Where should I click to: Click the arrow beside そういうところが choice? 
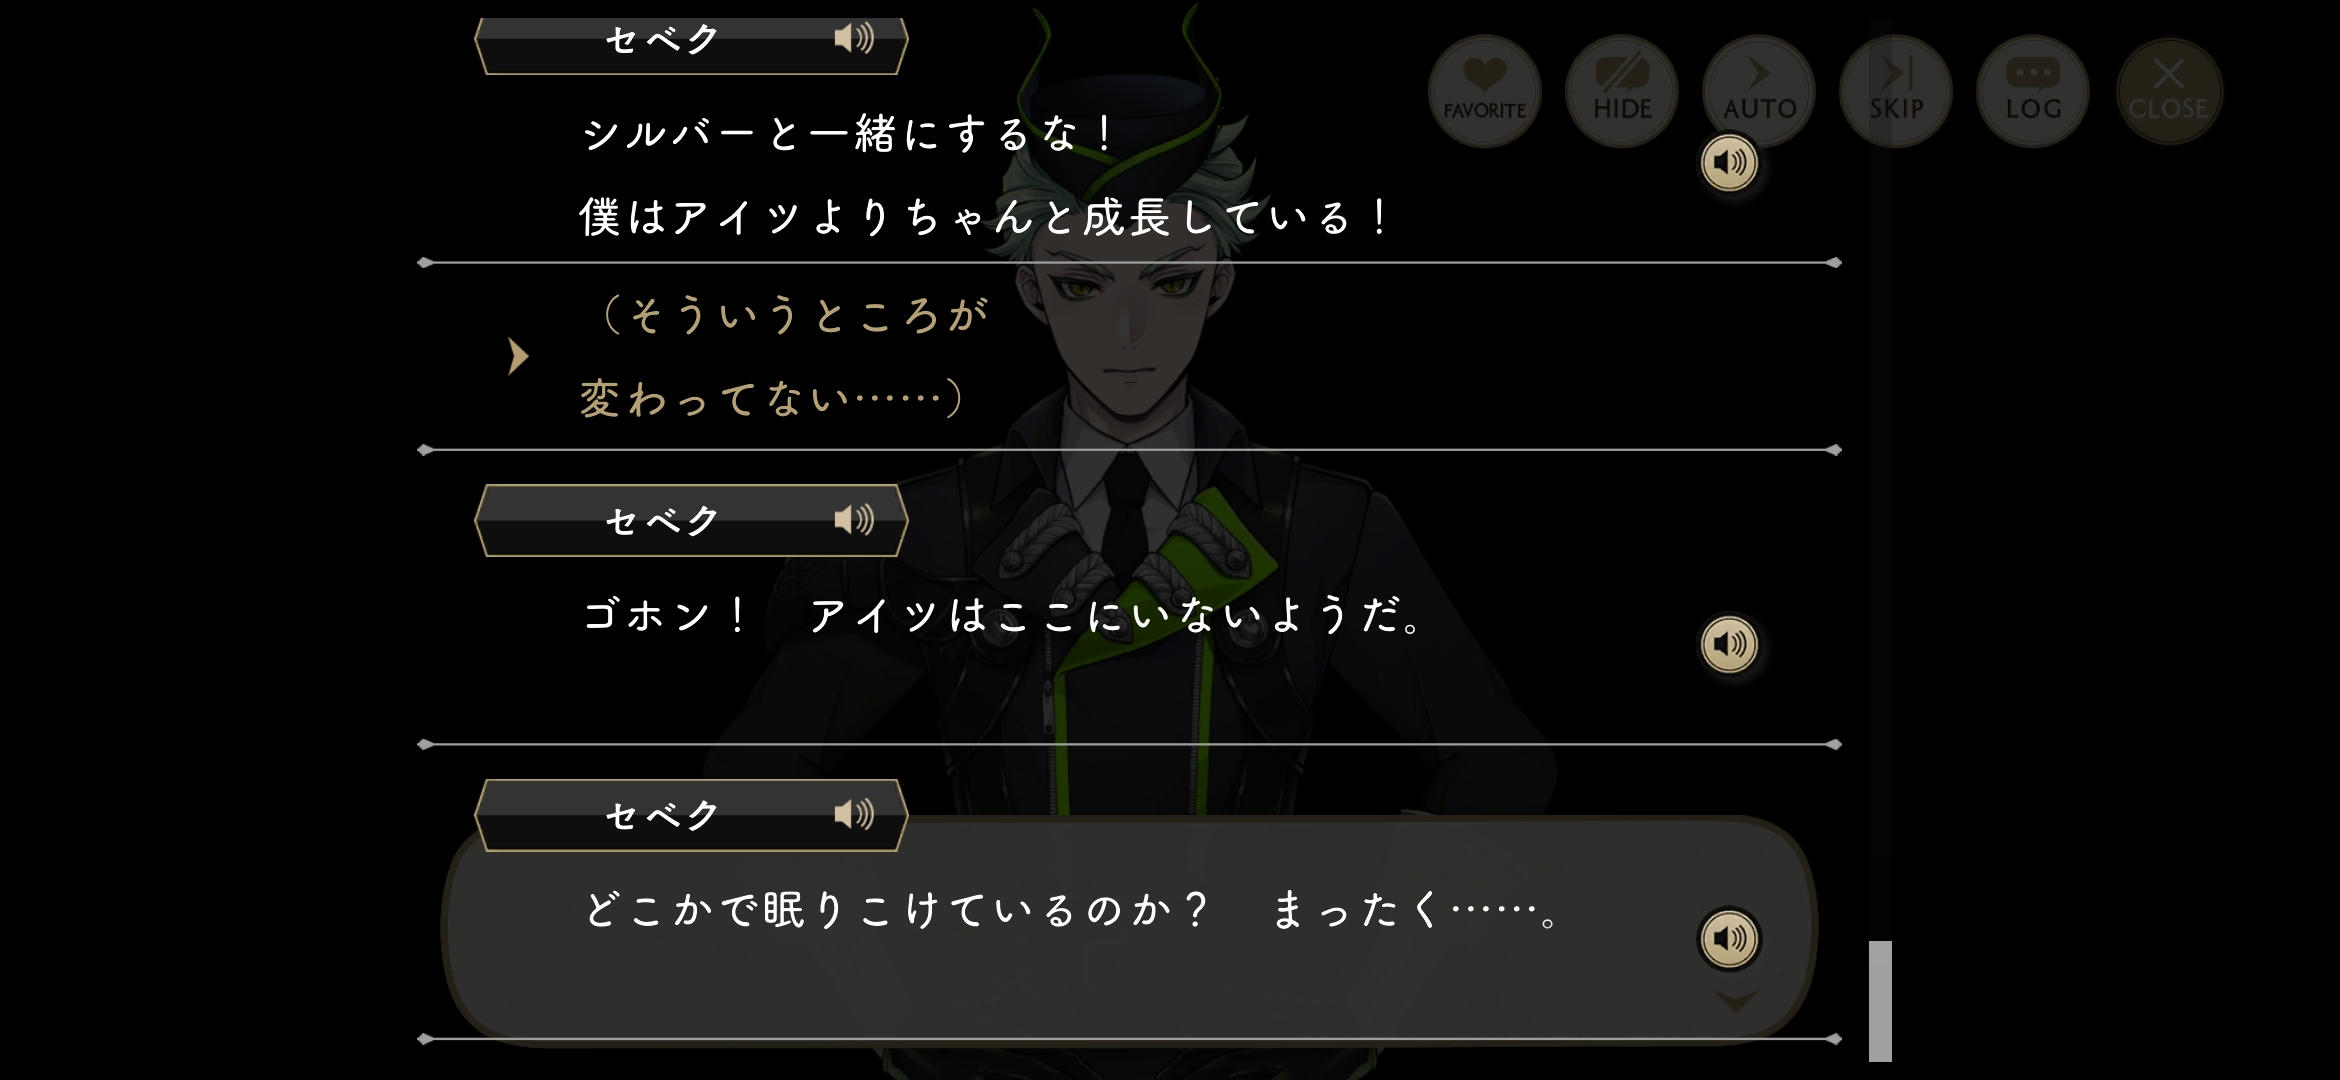[517, 356]
